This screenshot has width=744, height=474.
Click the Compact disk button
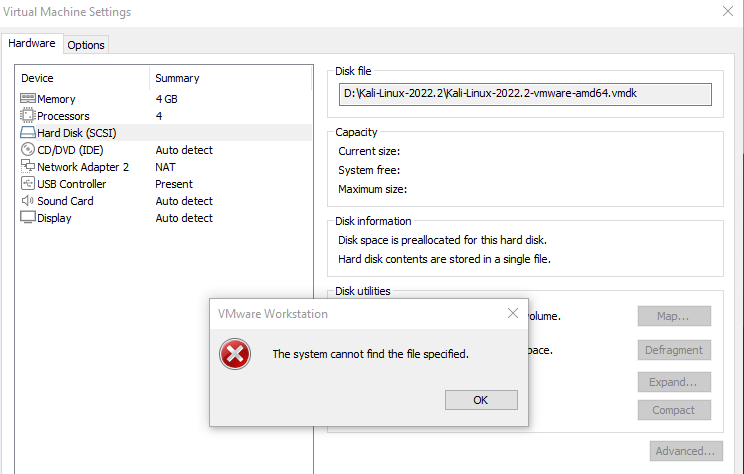(674, 410)
